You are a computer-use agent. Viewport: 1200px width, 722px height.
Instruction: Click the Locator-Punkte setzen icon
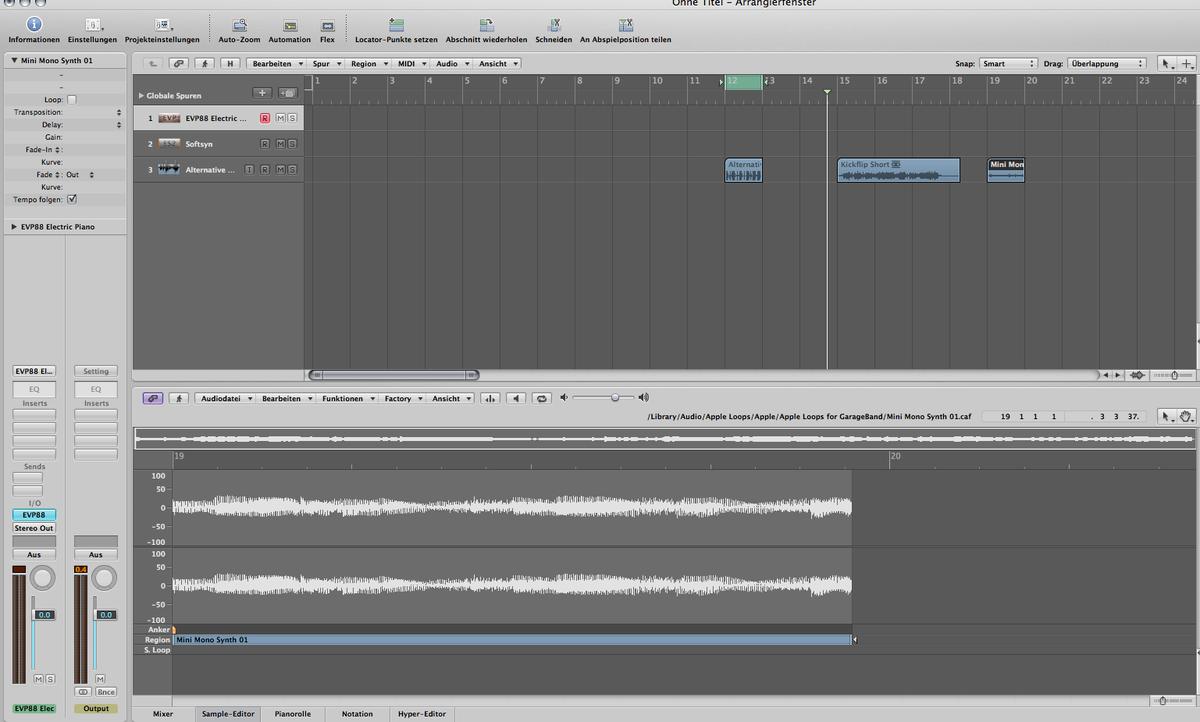coord(396,24)
